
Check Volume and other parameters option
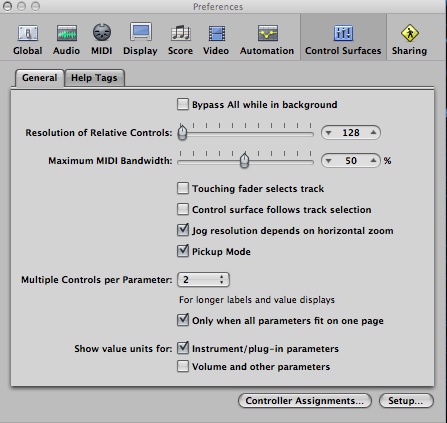pyautogui.click(x=183, y=366)
